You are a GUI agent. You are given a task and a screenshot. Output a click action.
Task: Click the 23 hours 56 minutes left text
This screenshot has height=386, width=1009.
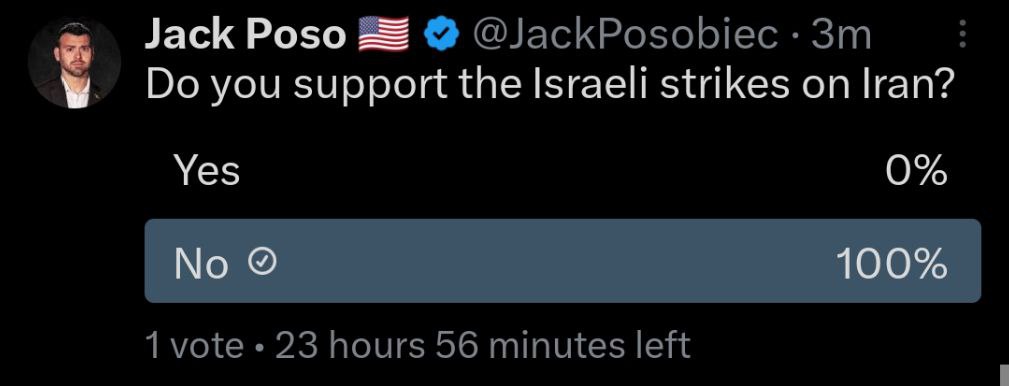pyautogui.click(x=483, y=345)
